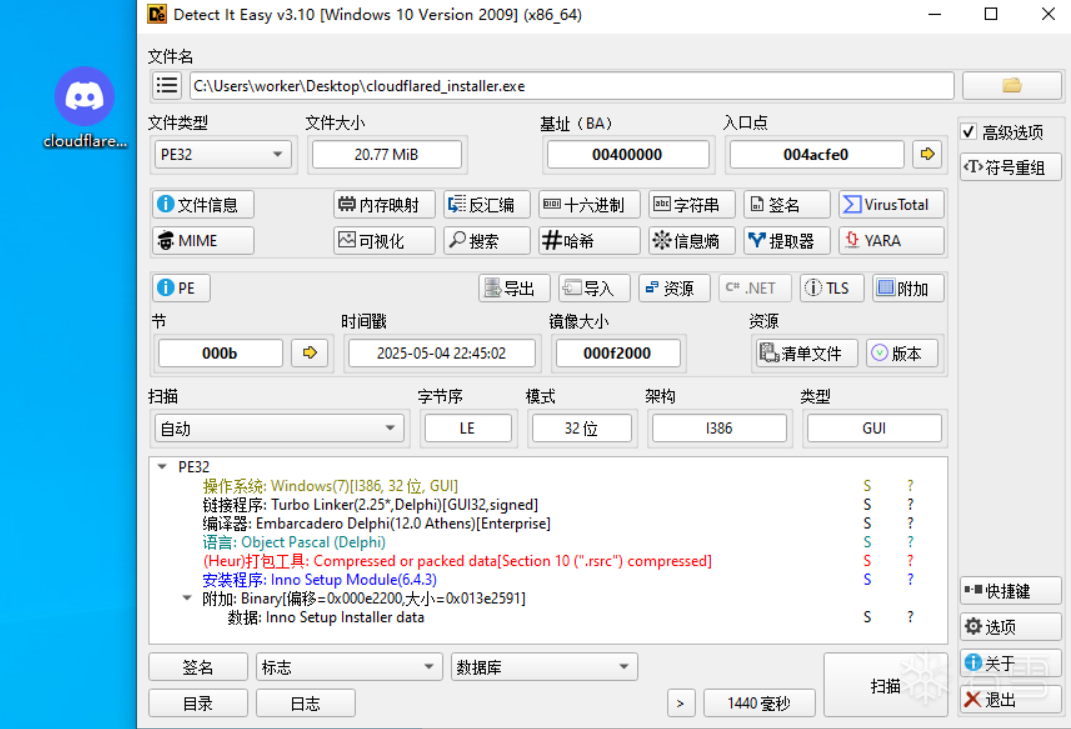Open the file browser folder button
Image resolution: width=1071 pixels, height=729 pixels.
(x=1012, y=85)
